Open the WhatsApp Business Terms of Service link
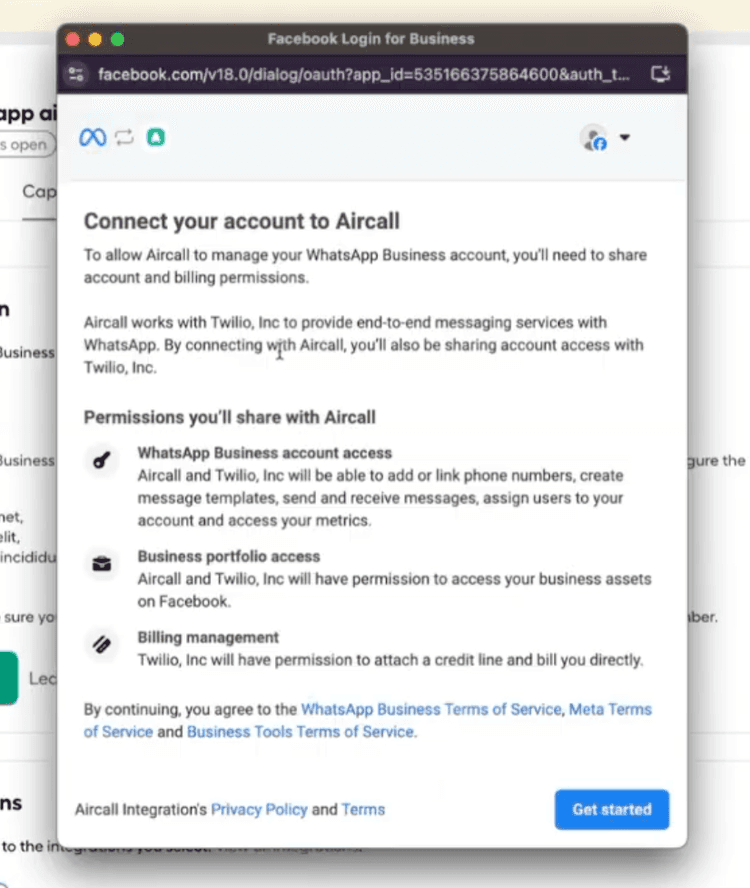This screenshot has width=750, height=888. pos(430,709)
